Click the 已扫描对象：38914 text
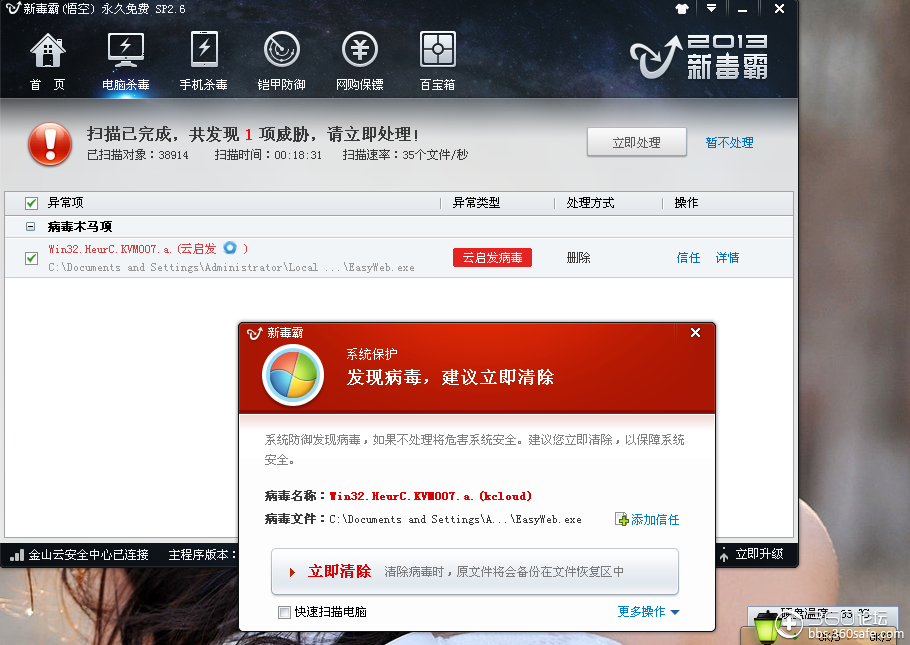The height and width of the screenshot is (645, 910). tap(138, 155)
